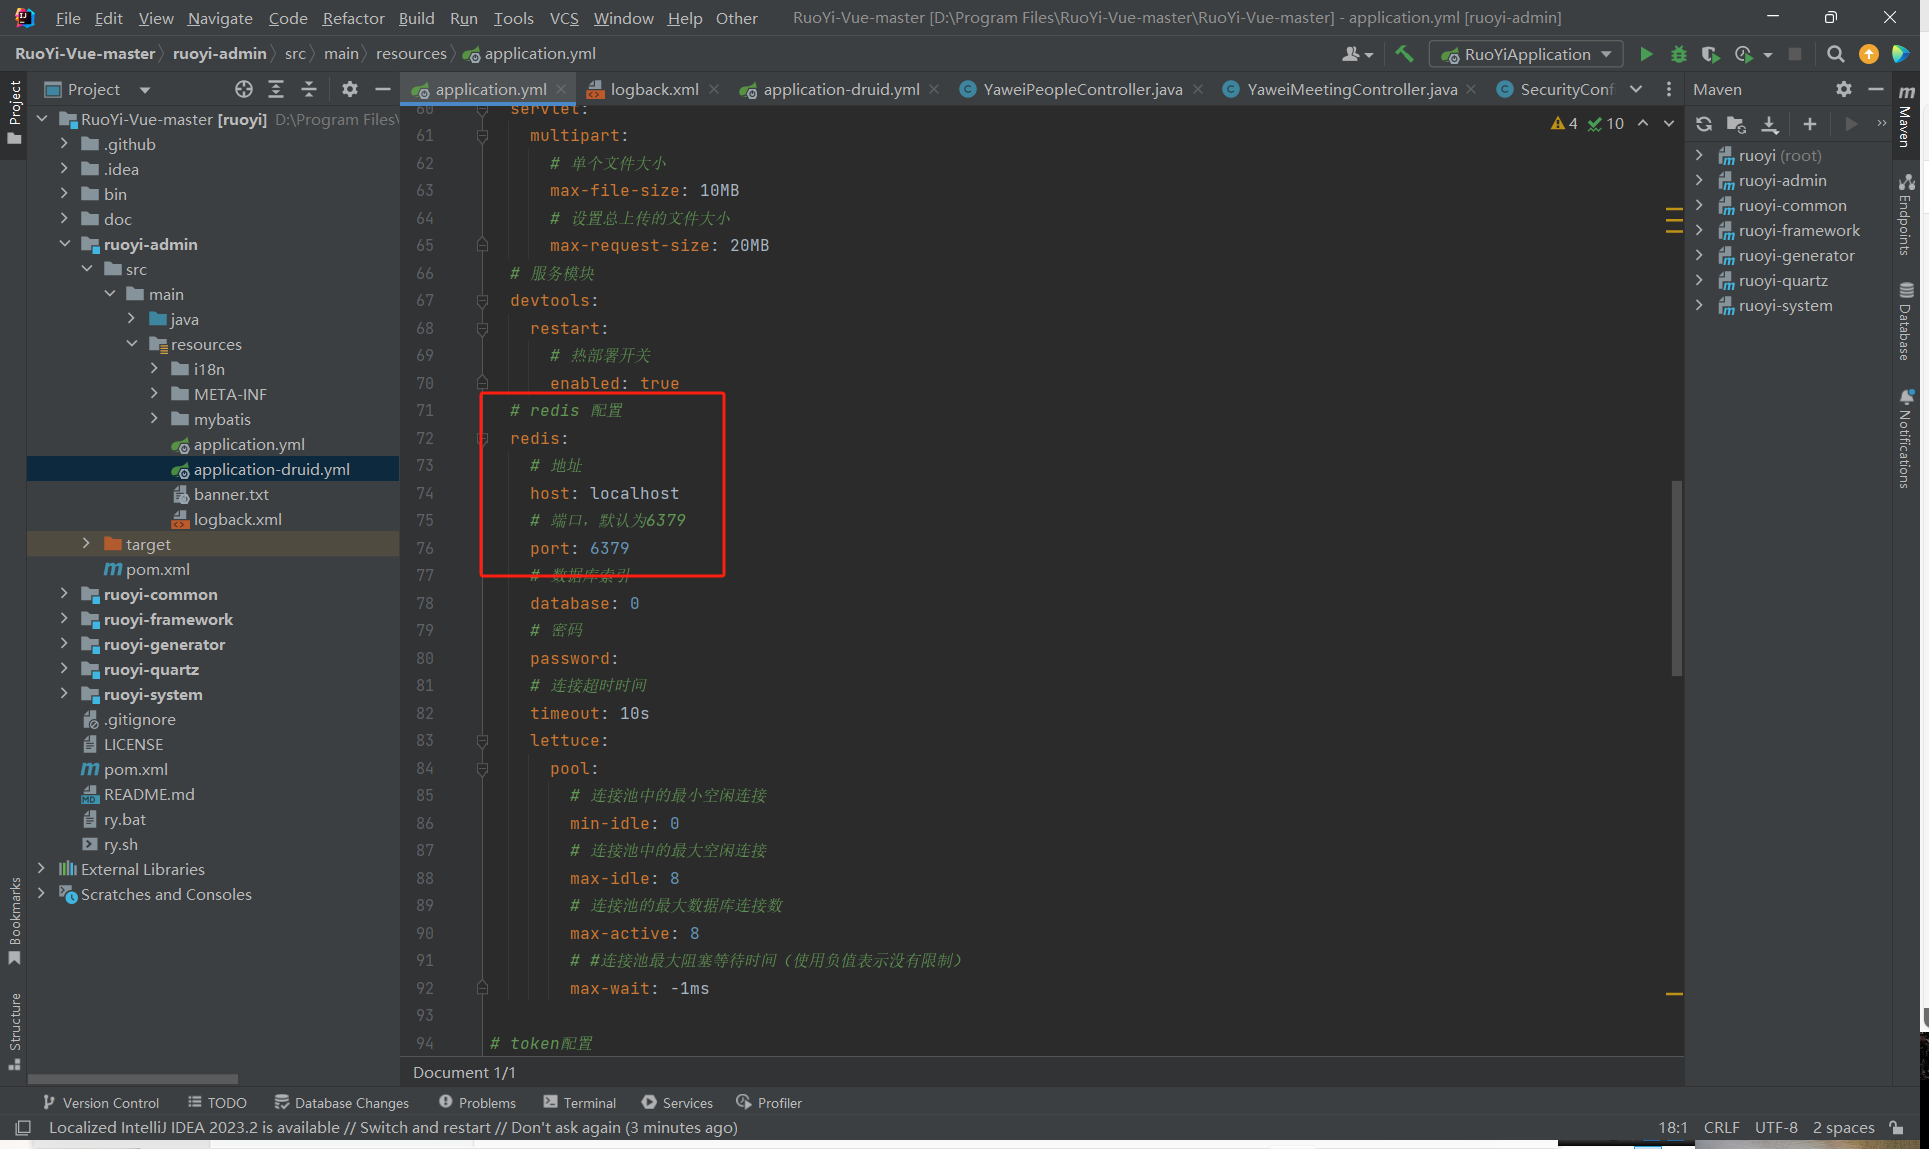This screenshot has height=1149, width=1929.
Task: Switch to the logback.xml editor tab
Action: (654, 89)
